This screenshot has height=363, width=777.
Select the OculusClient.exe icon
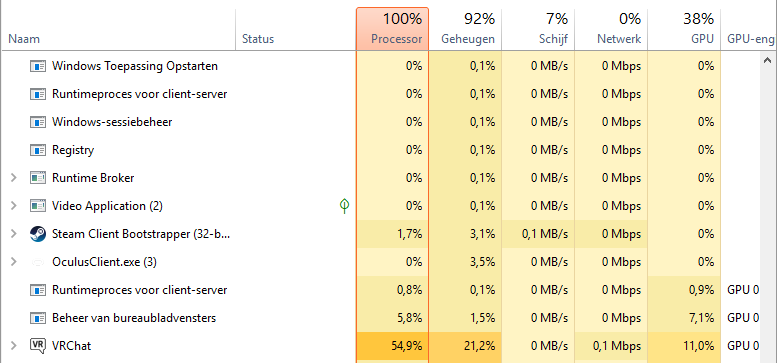click(x=38, y=262)
